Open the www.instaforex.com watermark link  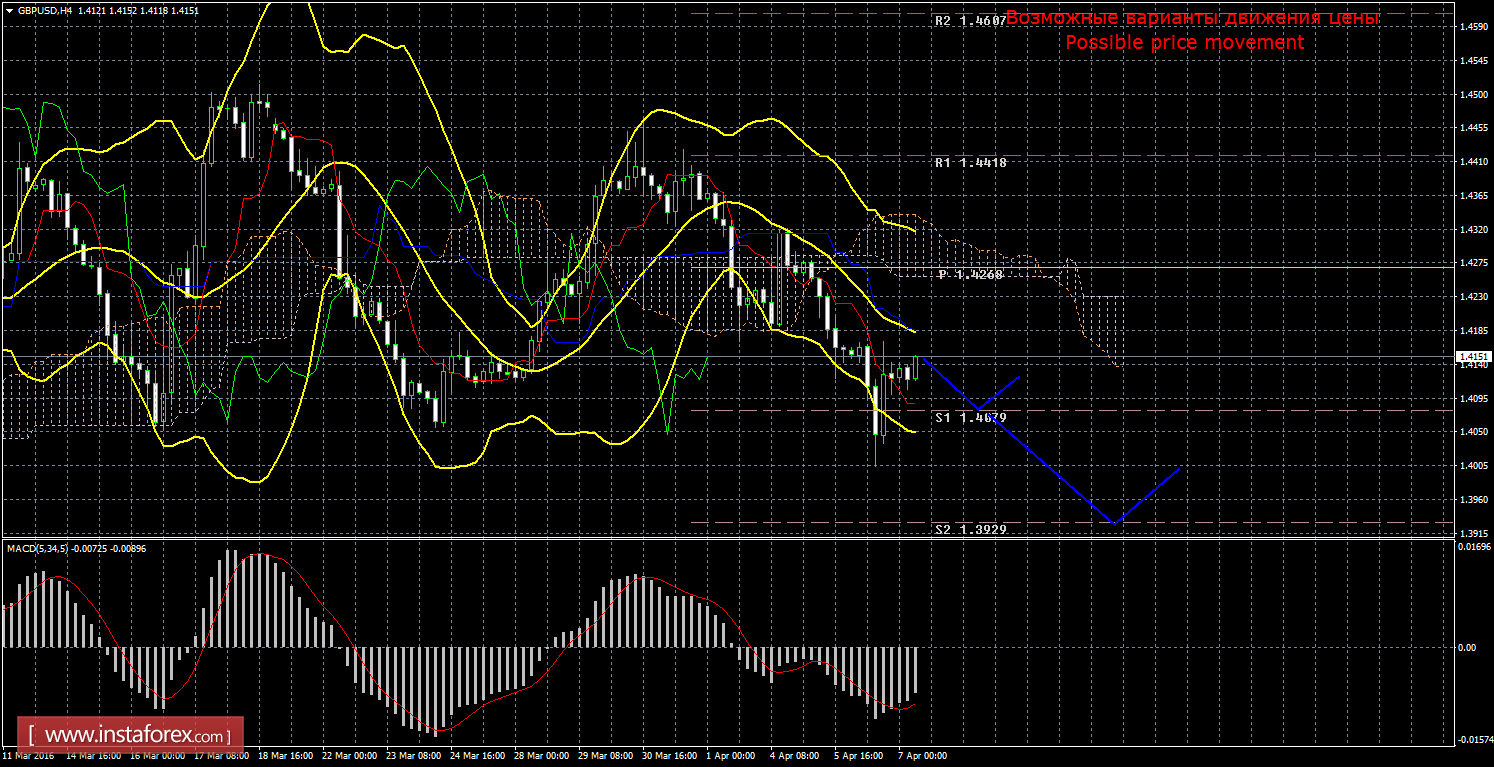(x=131, y=735)
